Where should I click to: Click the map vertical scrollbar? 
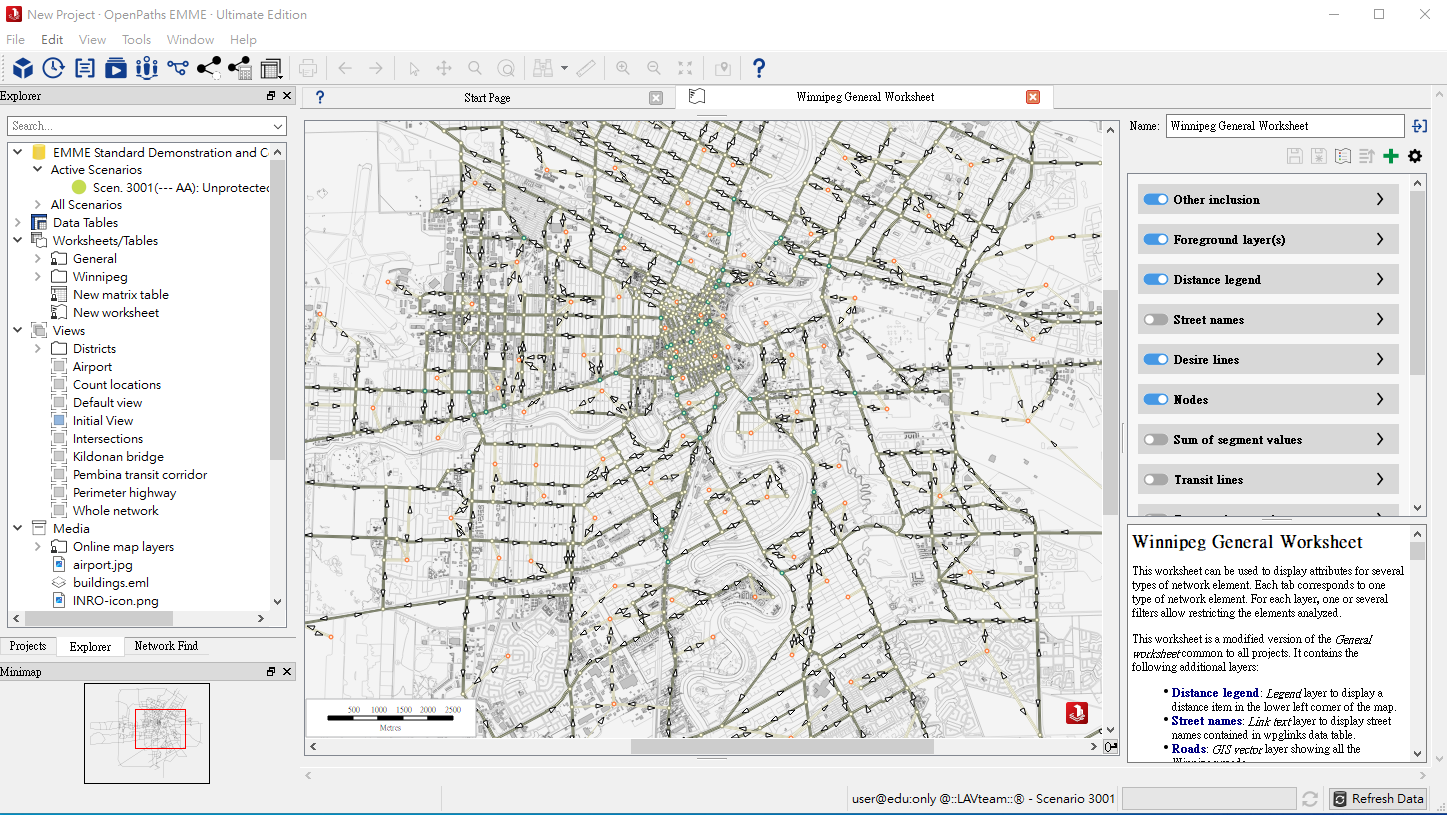[1110, 403]
